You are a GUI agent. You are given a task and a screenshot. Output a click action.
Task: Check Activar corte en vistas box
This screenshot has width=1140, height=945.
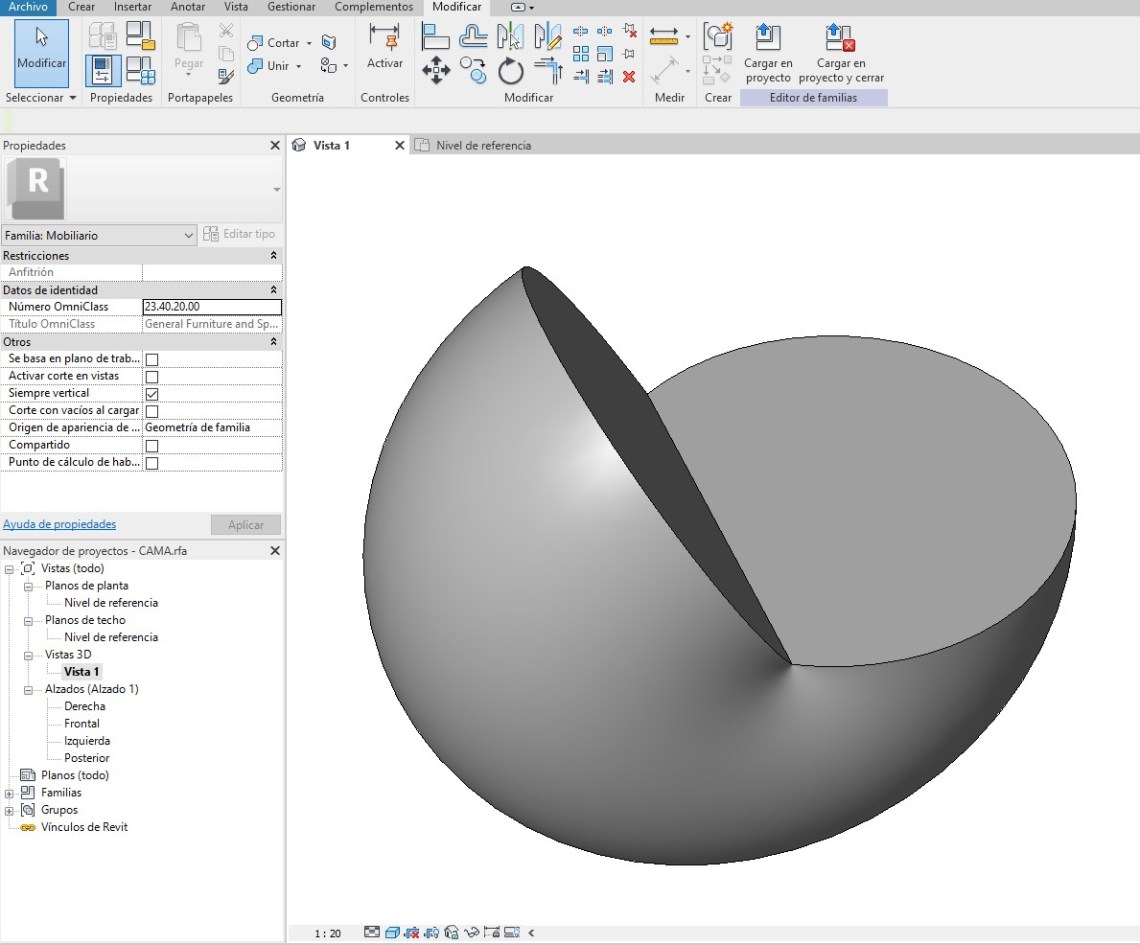point(152,377)
